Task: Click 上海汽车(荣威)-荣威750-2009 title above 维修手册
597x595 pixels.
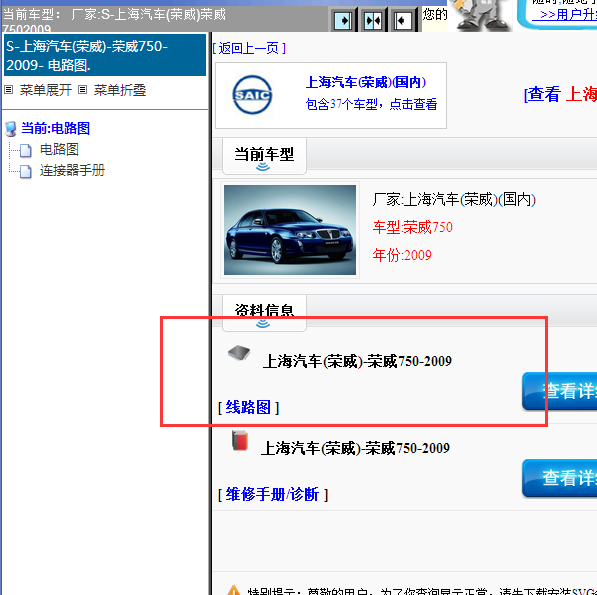Action: (x=355, y=448)
